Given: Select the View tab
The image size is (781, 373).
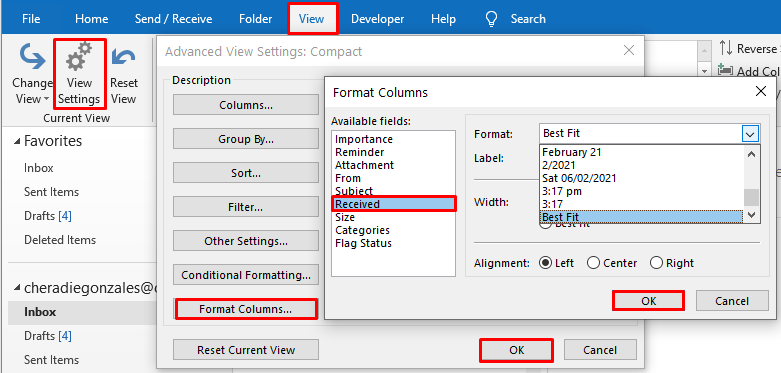Looking at the screenshot, I should 311,19.
